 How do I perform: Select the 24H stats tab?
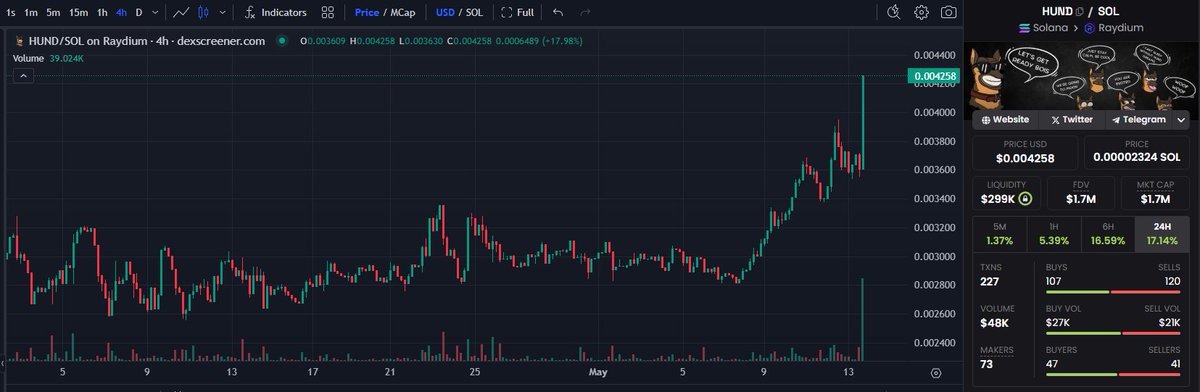click(1163, 235)
